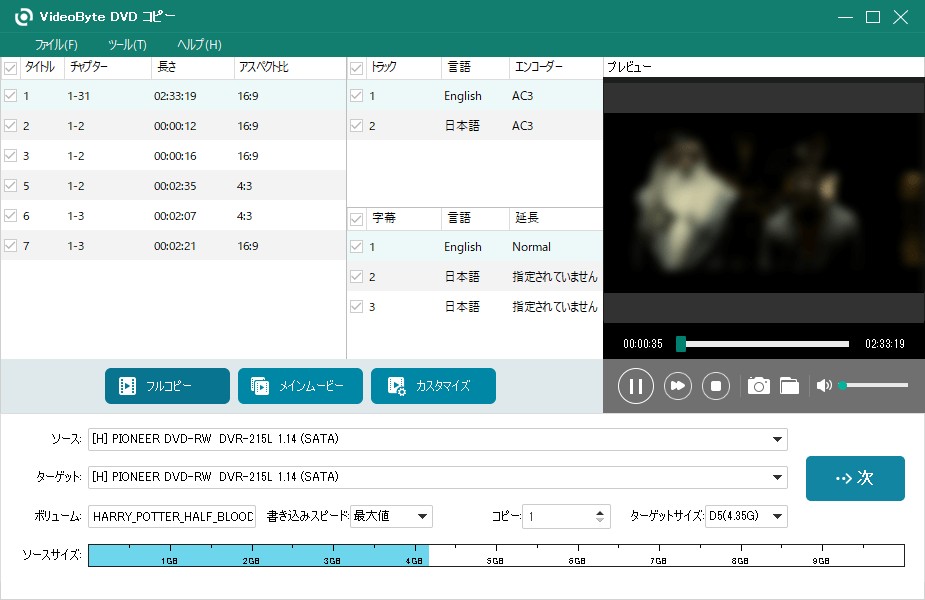The height and width of the screenshot is (600, 925).
Task: Uncheck title 3 lasting 00:00:16
Action: (11, 156)
